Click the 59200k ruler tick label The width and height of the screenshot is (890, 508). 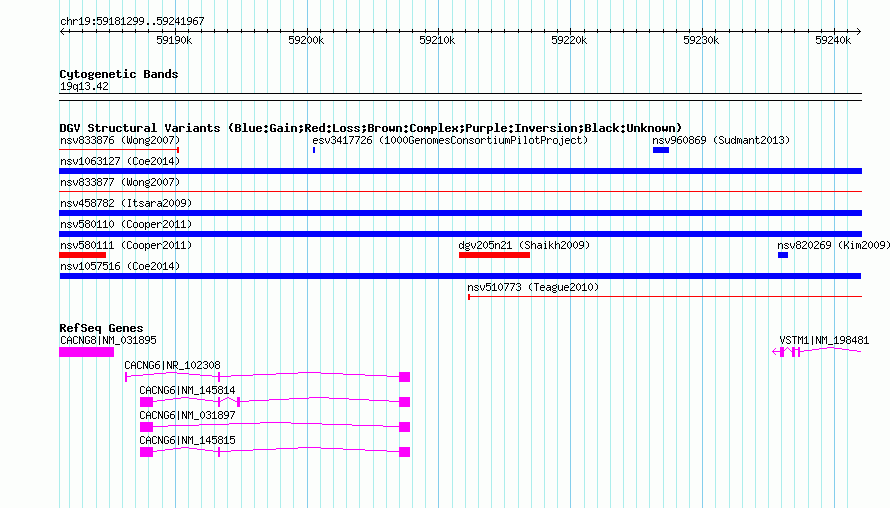click(x=306, y=40)
